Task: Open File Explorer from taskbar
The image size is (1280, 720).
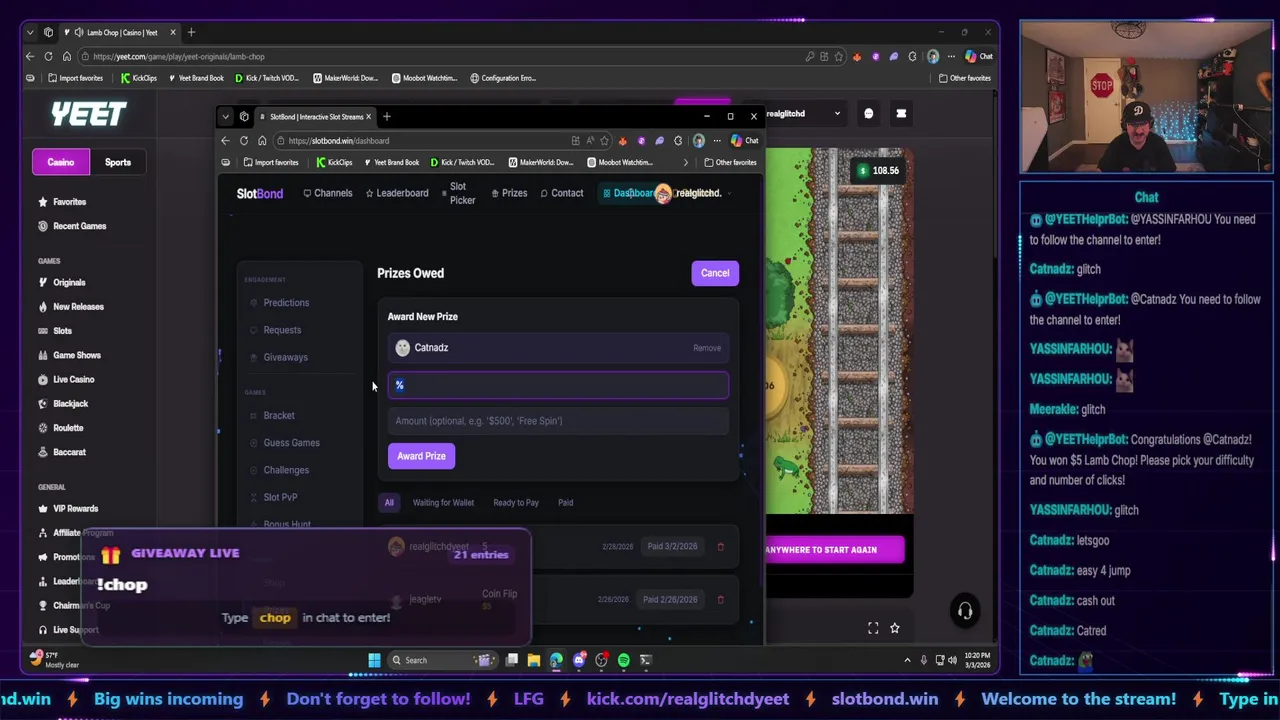Action: [x=534, y=660]
